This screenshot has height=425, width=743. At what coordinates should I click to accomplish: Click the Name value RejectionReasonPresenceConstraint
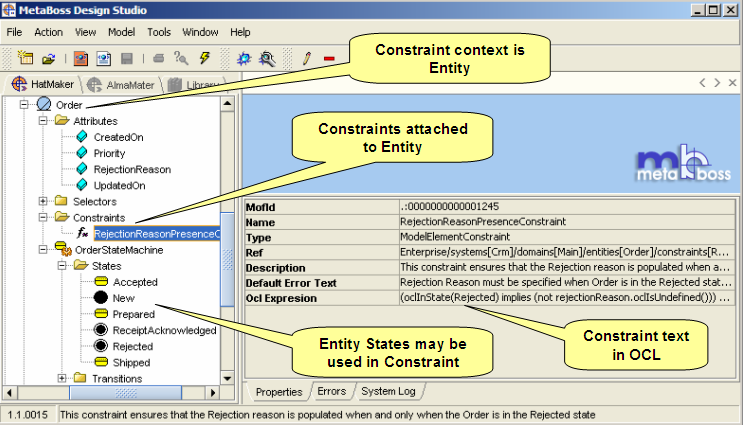483,221
